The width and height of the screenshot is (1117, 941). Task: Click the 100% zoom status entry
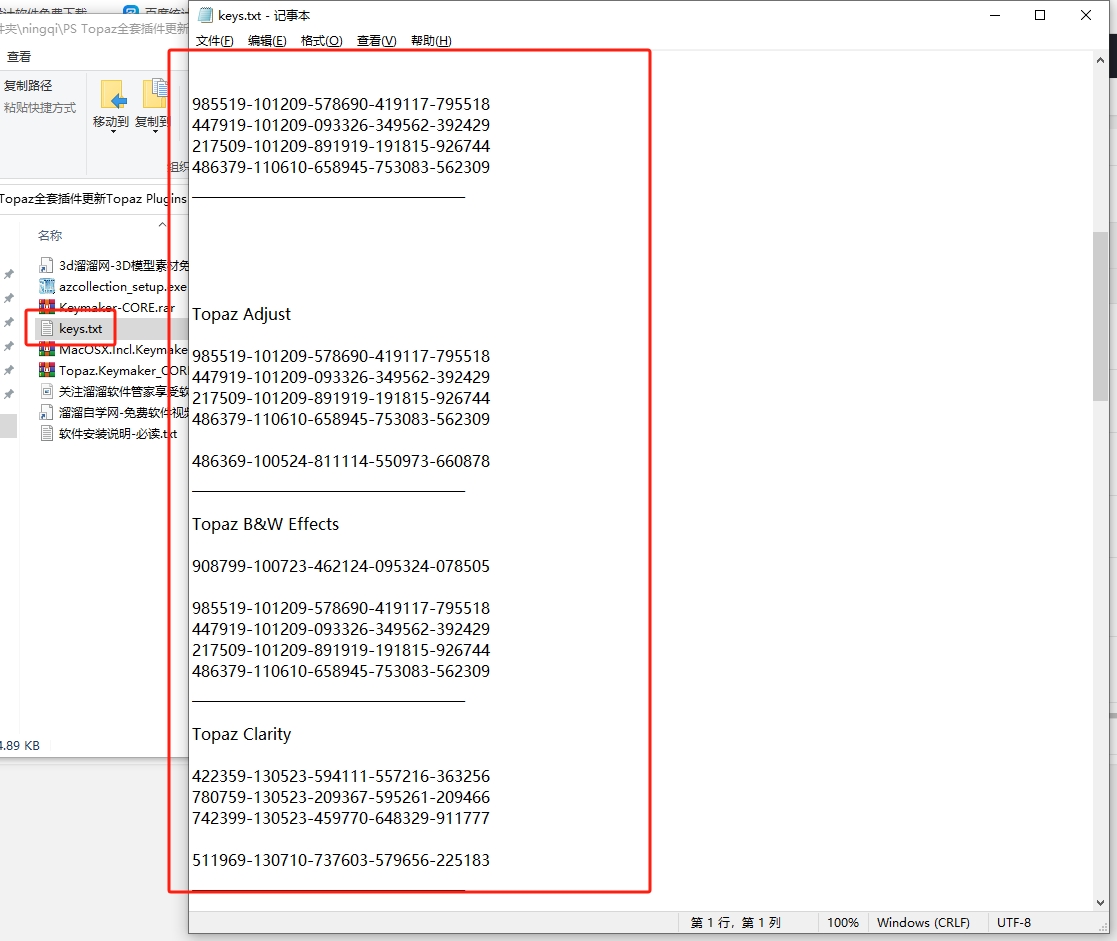point(843,922)
